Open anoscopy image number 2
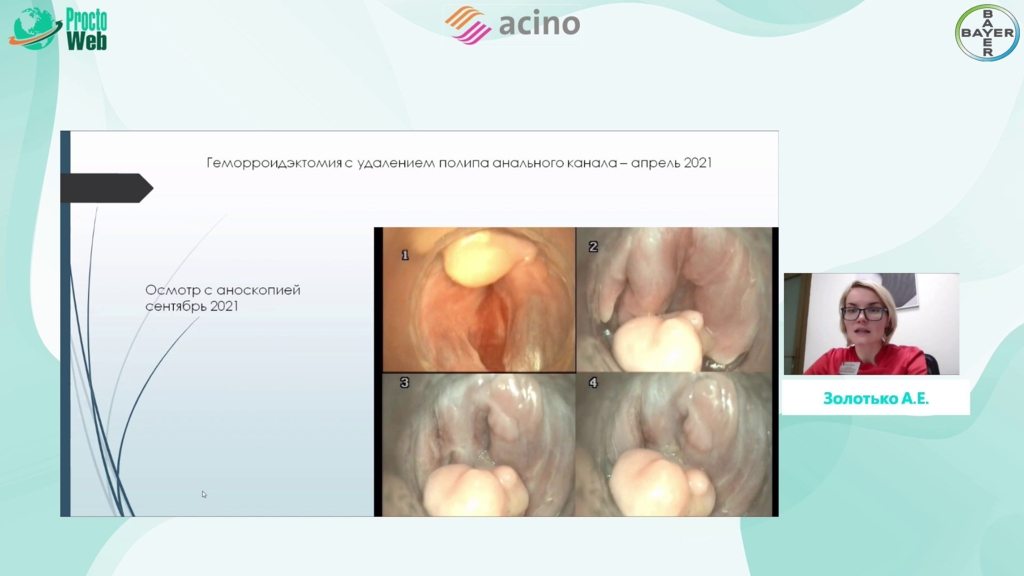Viewport: 1024px width, 576px height. coord(677,300)
